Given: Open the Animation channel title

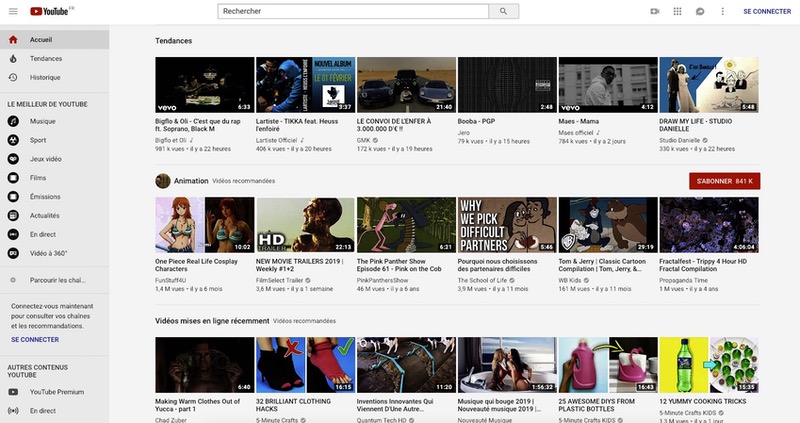Looking at the screenshot, I should point(191,181).
